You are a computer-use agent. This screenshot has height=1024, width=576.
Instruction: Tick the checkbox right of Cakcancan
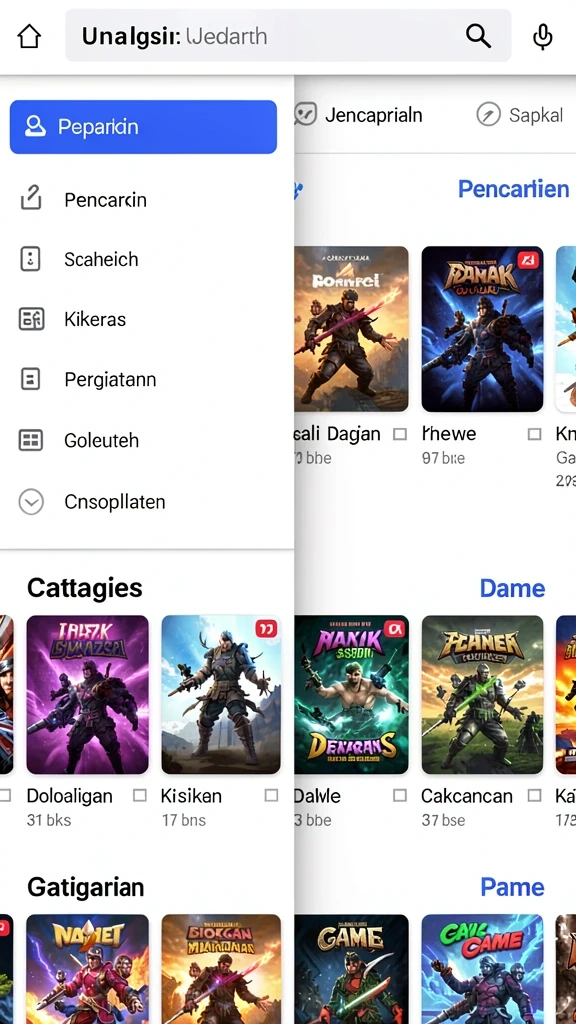tap(534, 795)
